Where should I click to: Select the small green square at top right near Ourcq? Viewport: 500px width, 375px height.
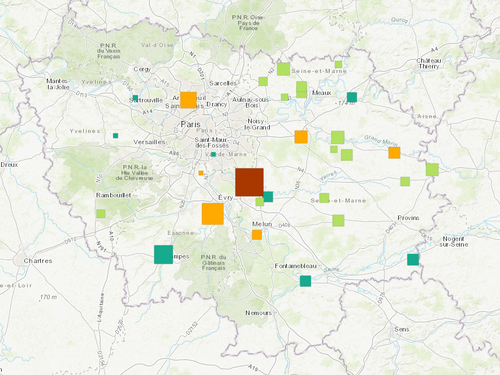pos(338,64)
